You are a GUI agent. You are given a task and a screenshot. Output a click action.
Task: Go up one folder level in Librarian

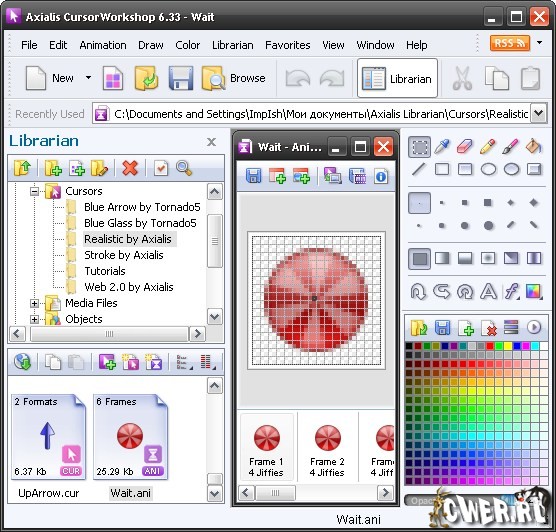[22, 168]
